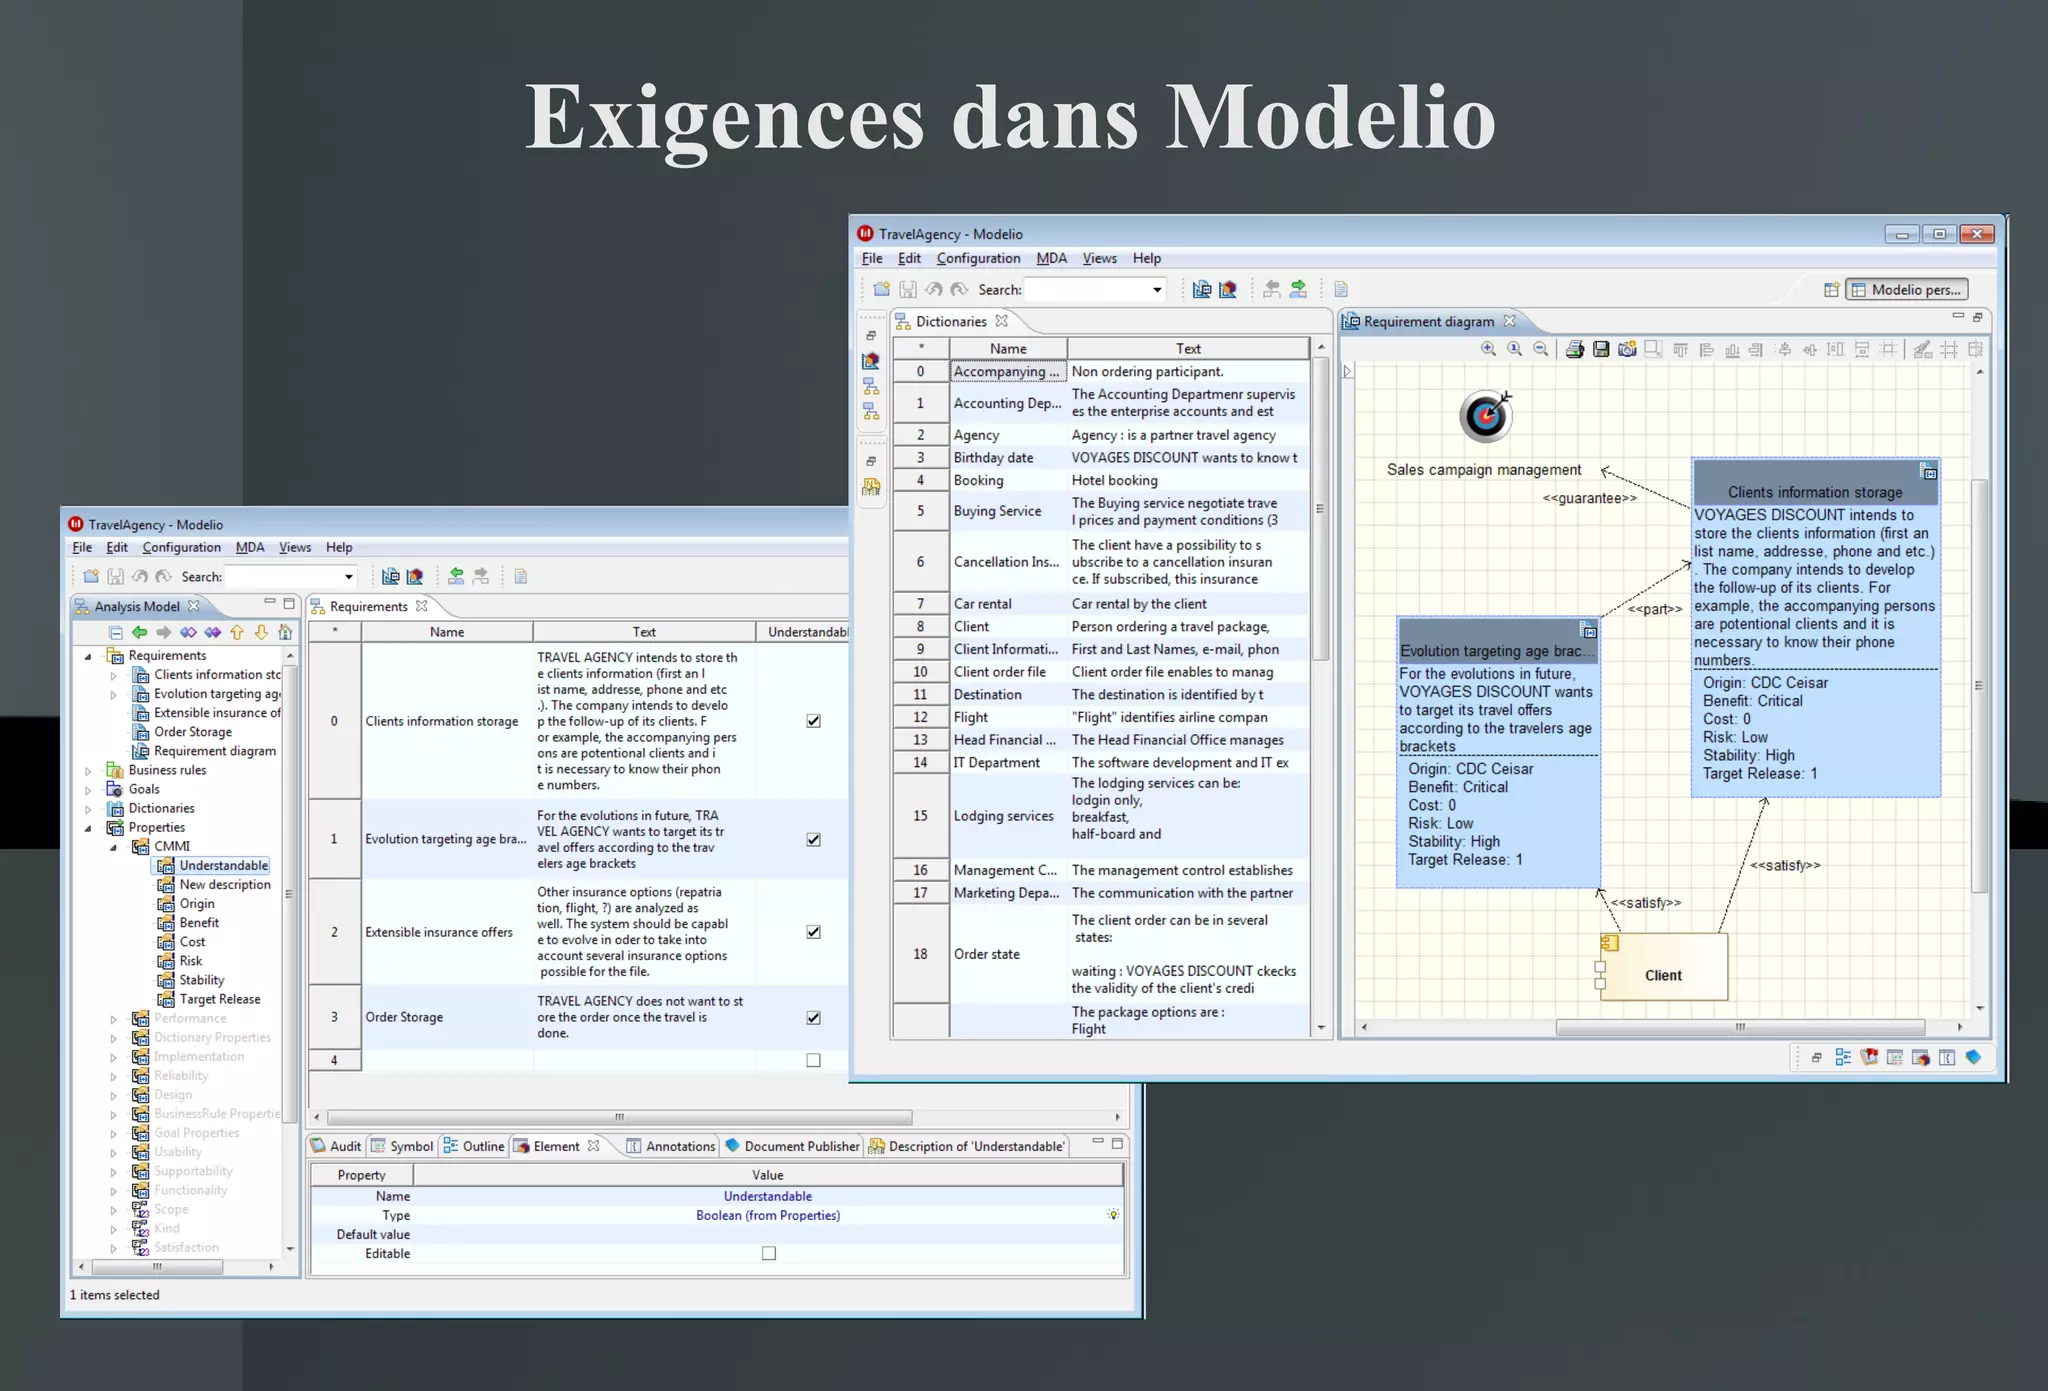The width and height of the screenshot is (2048, 1391).
Task: Click the zoom out magnifier in Requirement diagram toolbar
Action: [1541, 349]
